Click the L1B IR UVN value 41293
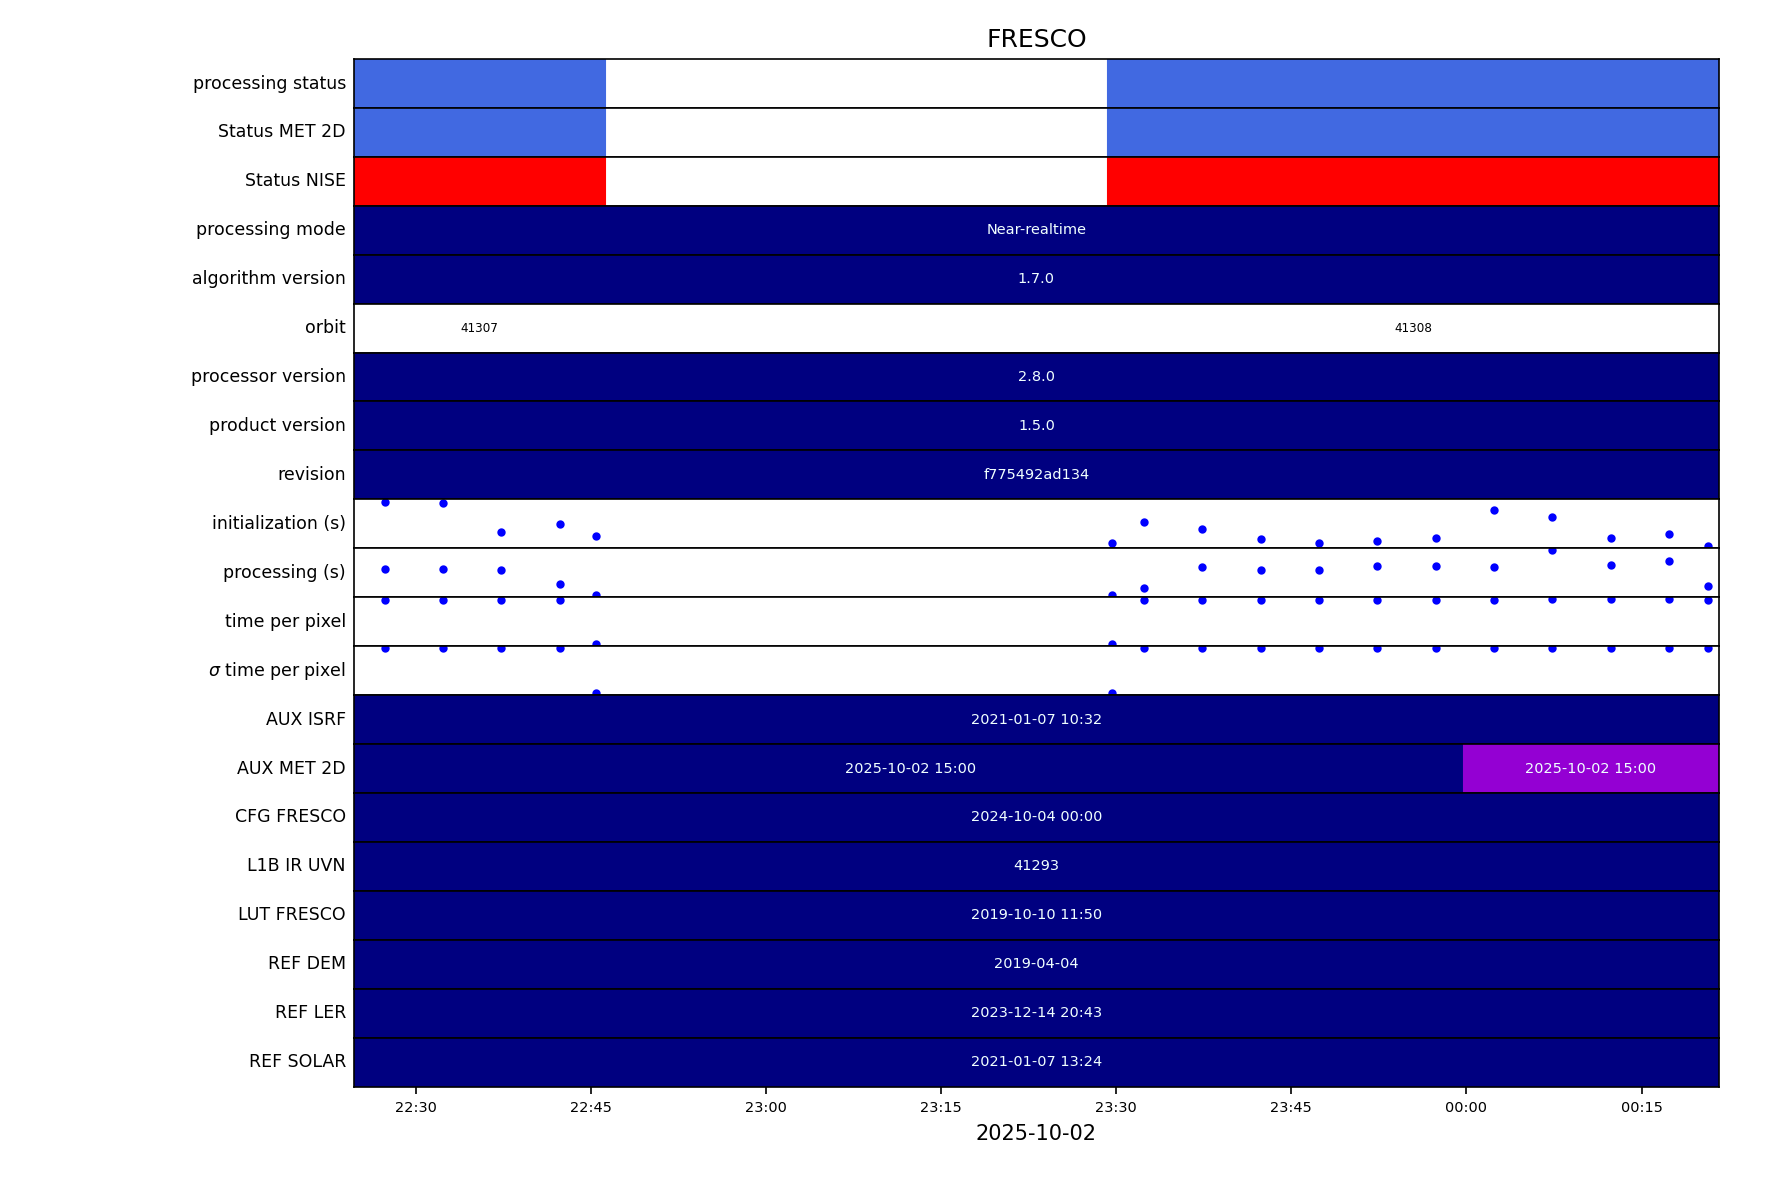 1036,866
